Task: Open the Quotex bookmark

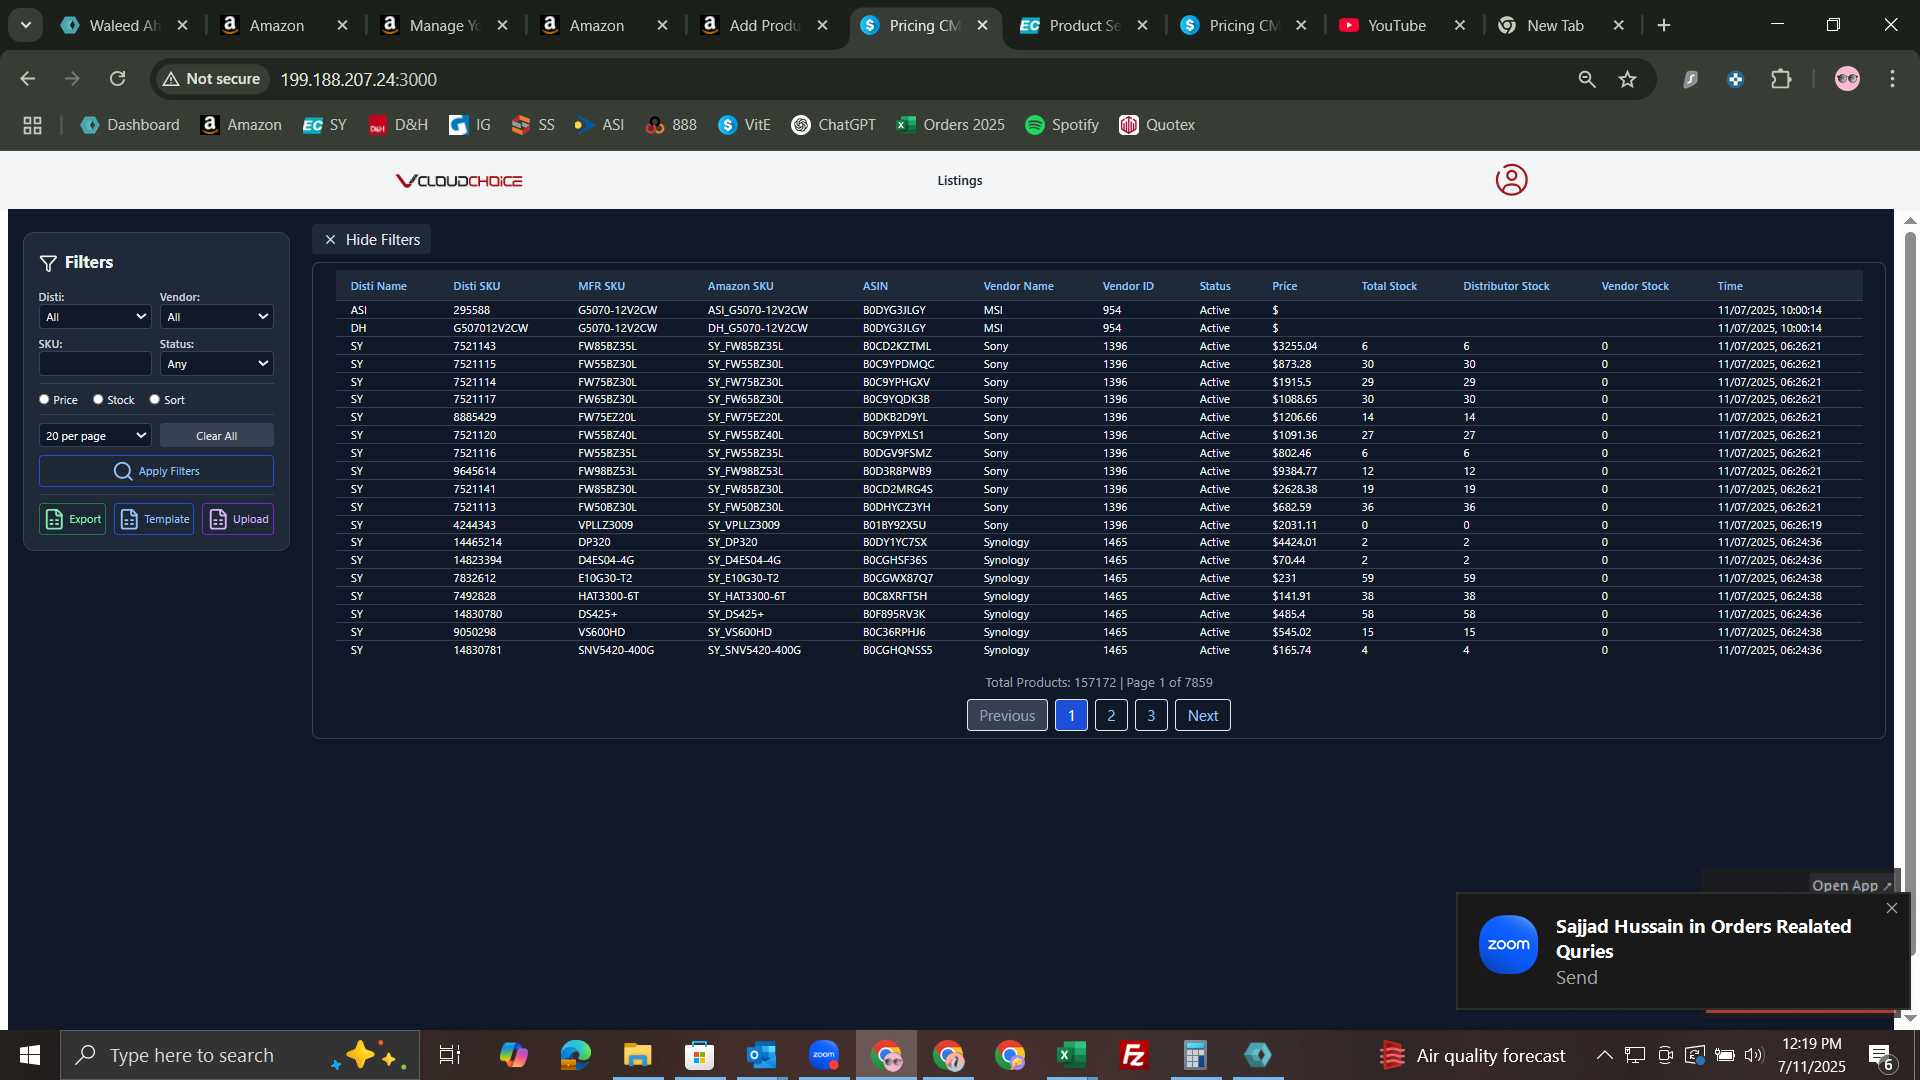Action: click(x=1157, y=125)
